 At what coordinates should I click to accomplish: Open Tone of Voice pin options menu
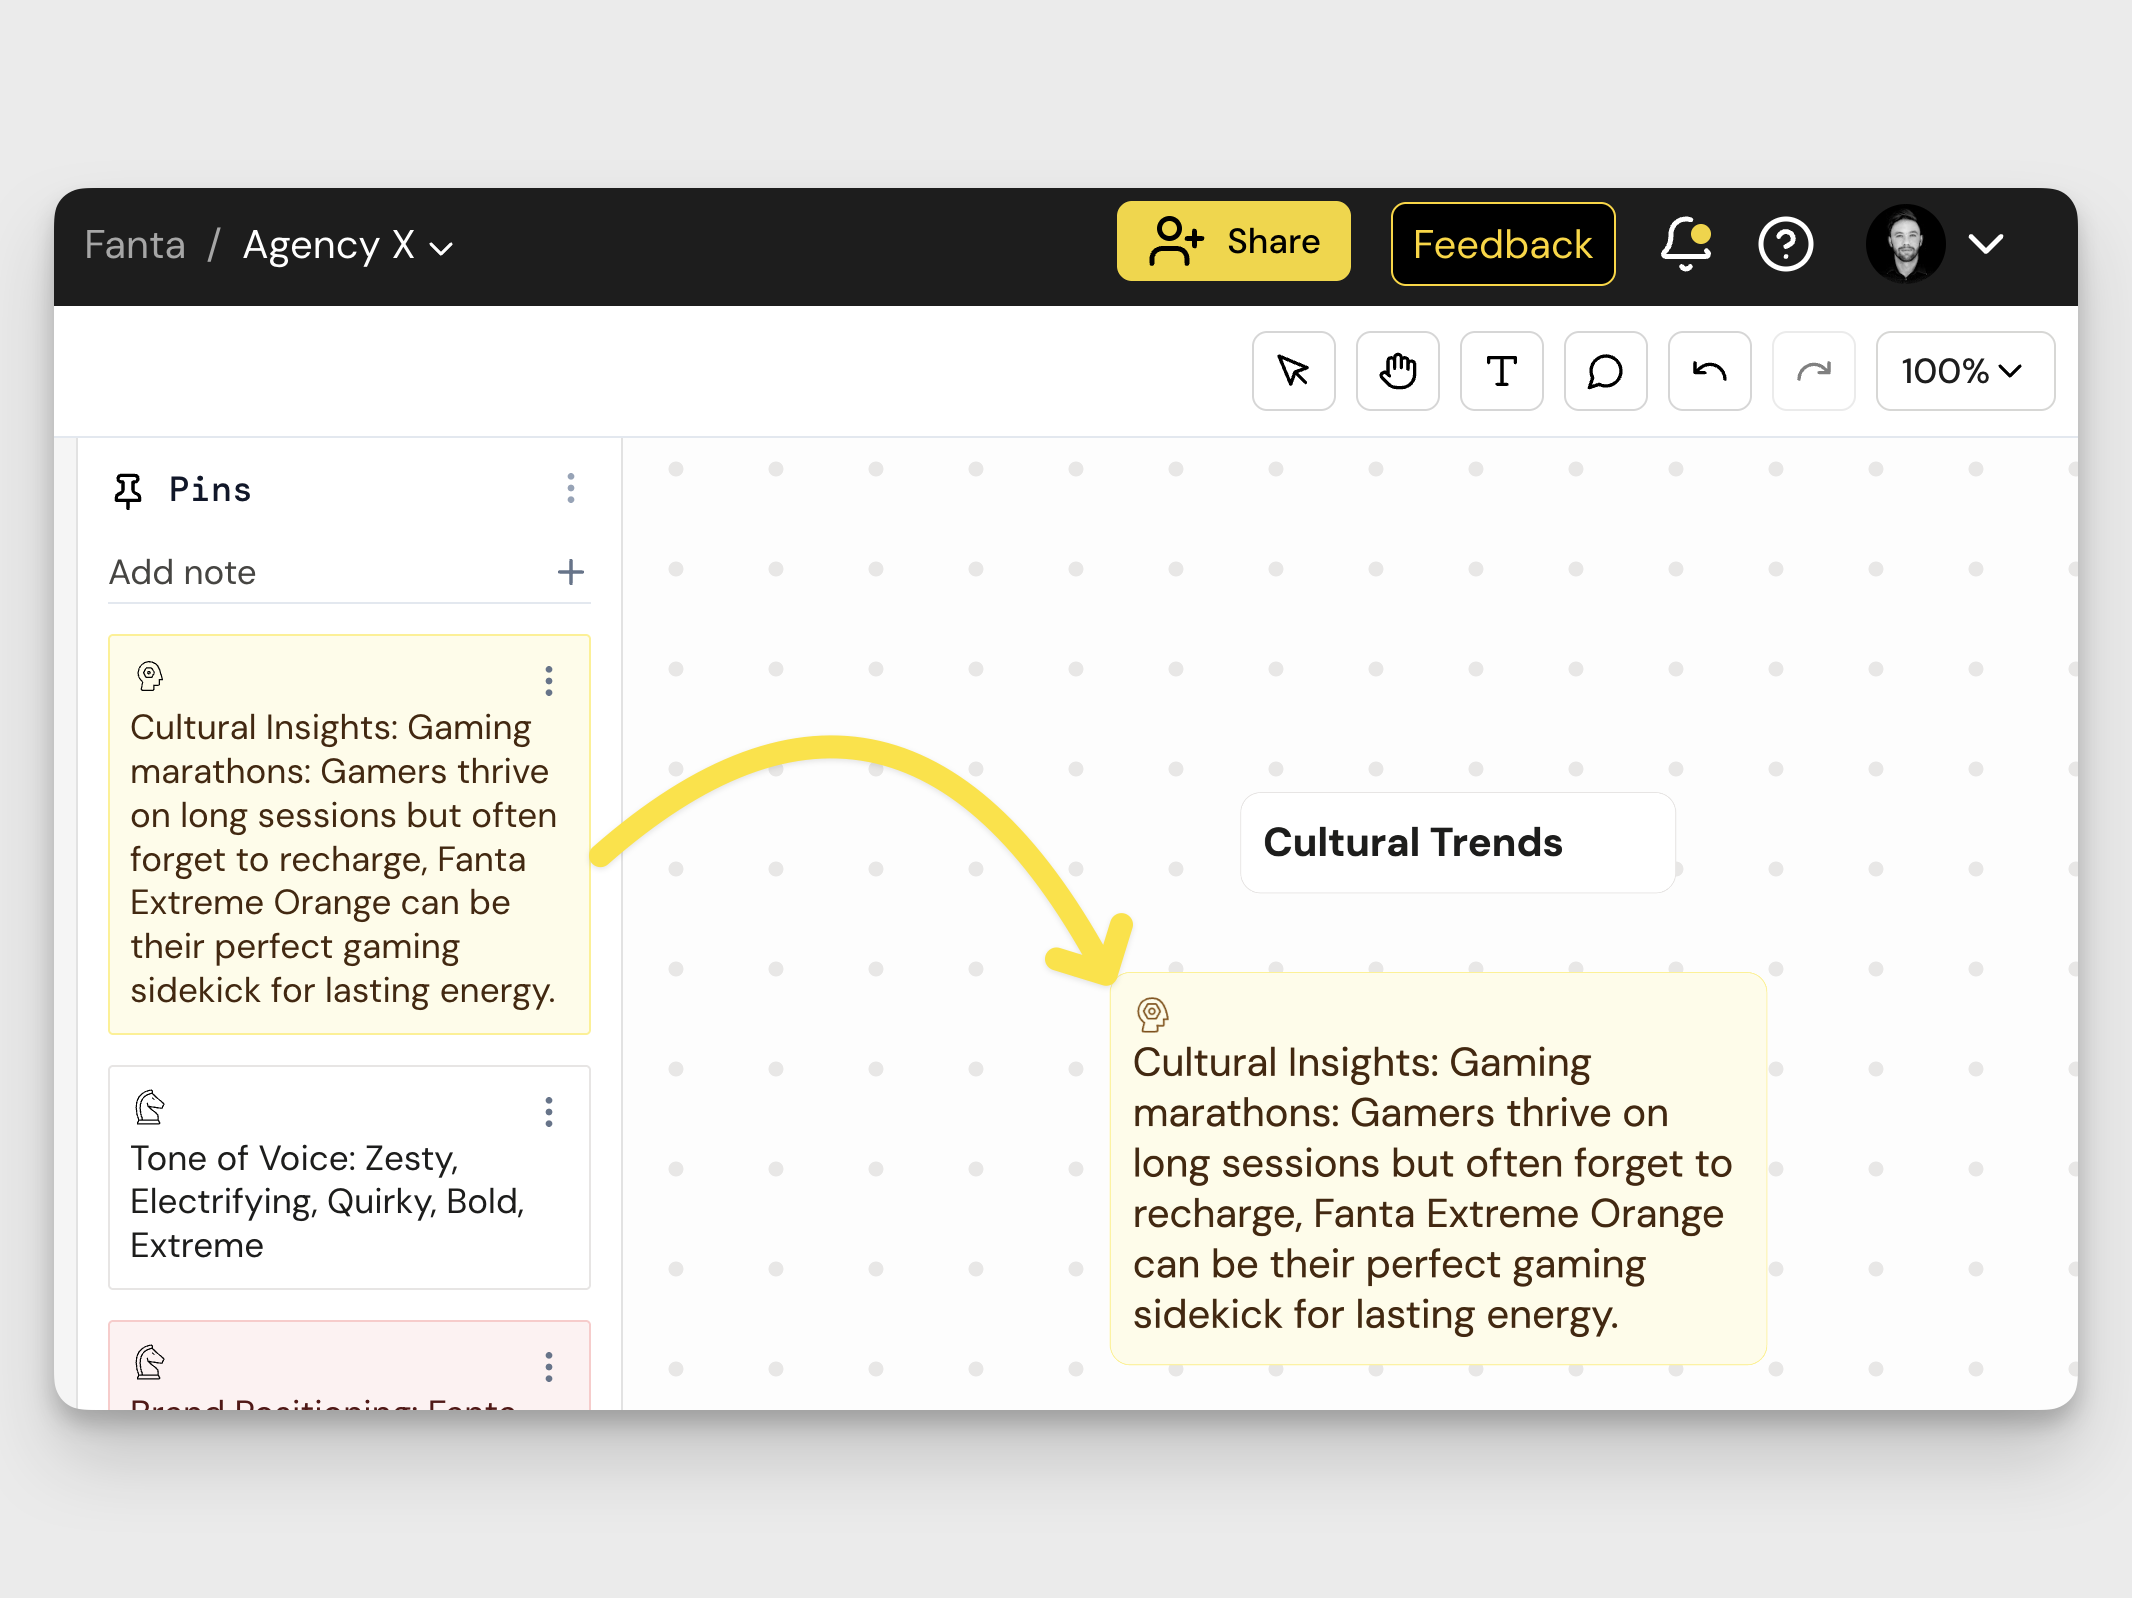548,1112
